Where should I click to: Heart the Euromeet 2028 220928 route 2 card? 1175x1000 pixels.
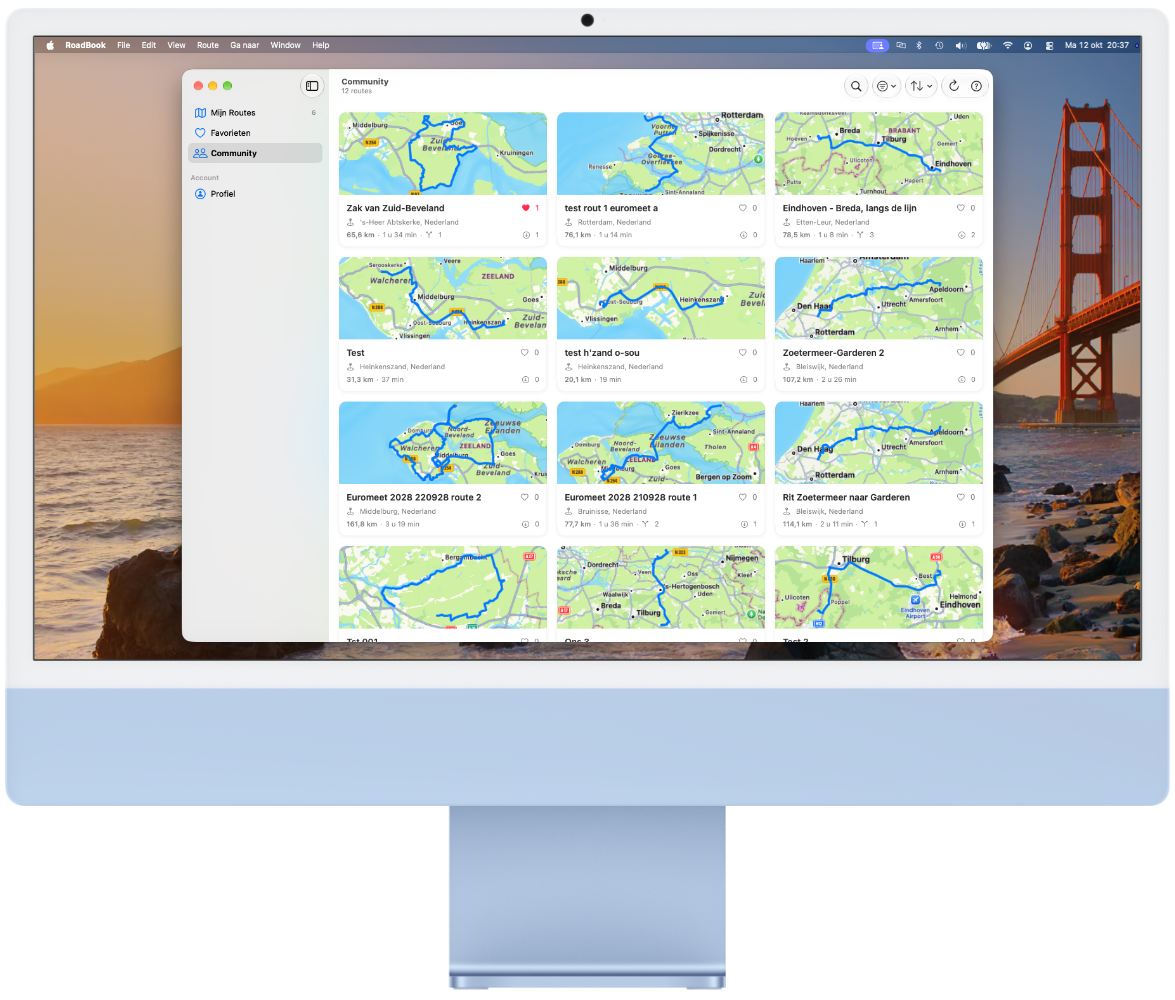525,497
